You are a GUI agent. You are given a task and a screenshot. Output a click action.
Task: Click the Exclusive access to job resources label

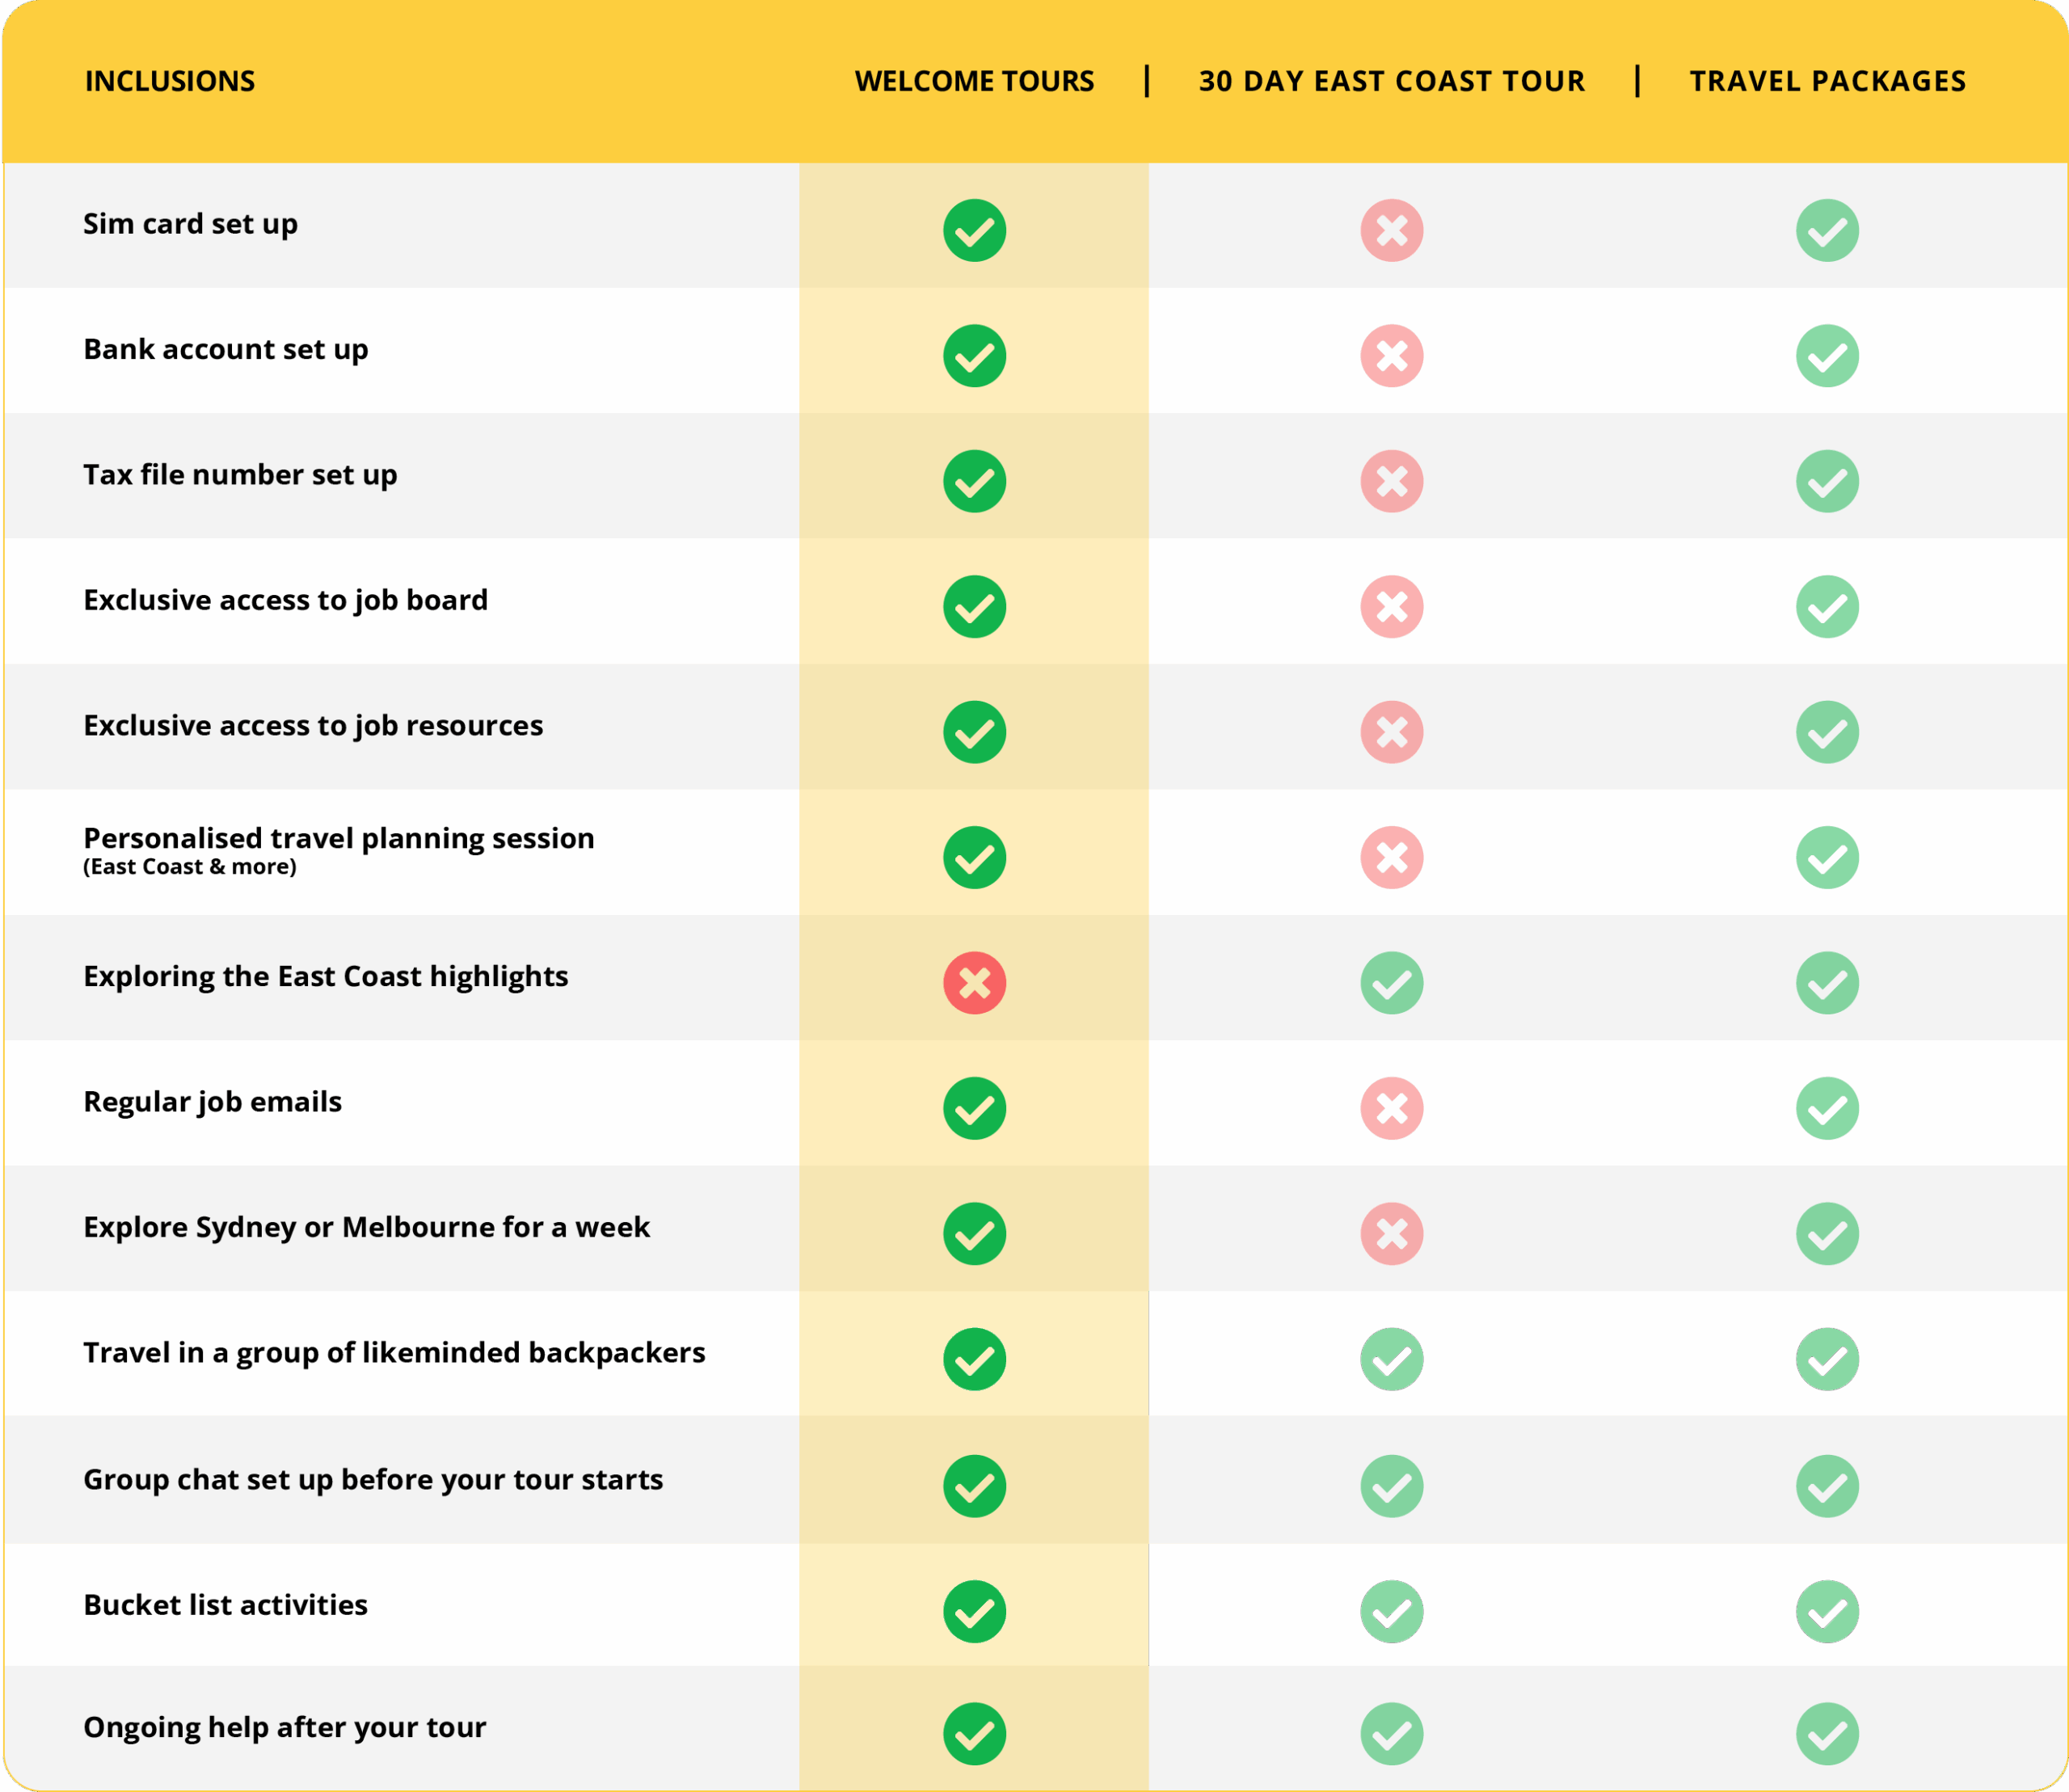pos(313,725)
